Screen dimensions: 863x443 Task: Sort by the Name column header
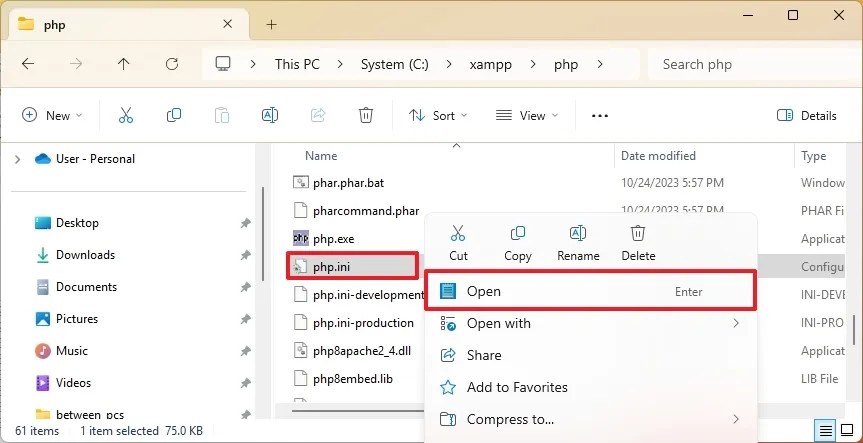tap(321, 156)
